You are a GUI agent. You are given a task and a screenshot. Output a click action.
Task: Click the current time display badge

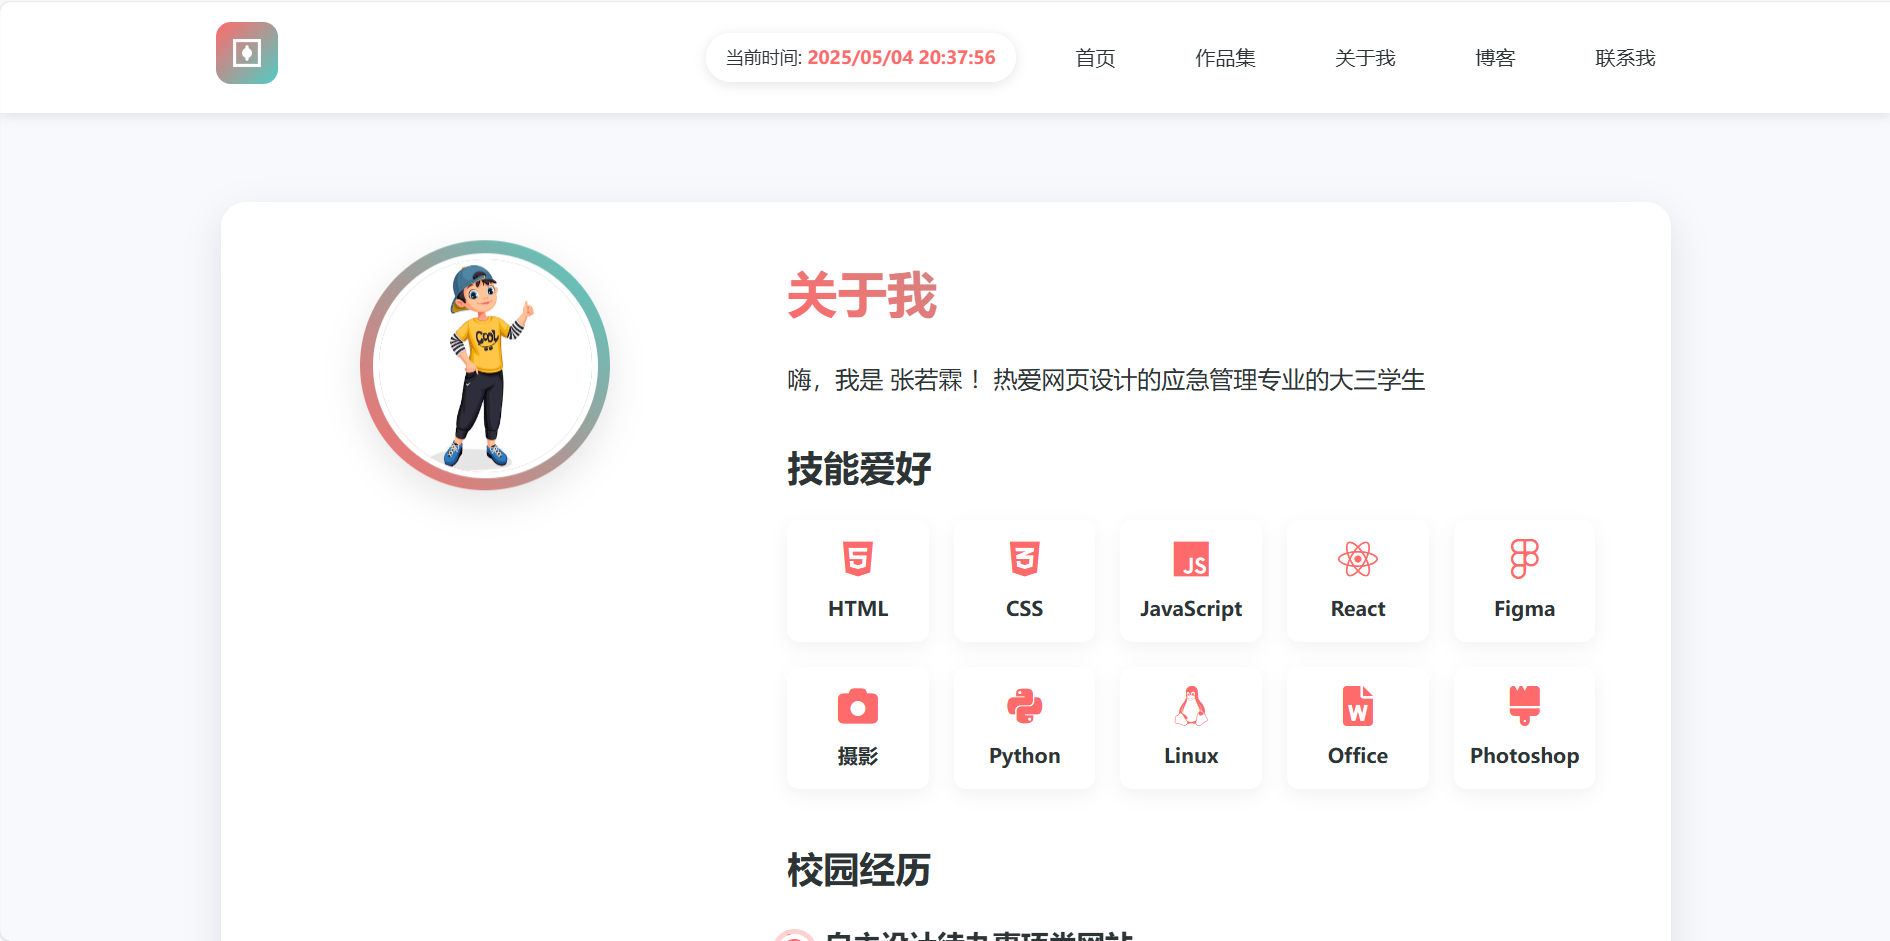pos(860,58)
